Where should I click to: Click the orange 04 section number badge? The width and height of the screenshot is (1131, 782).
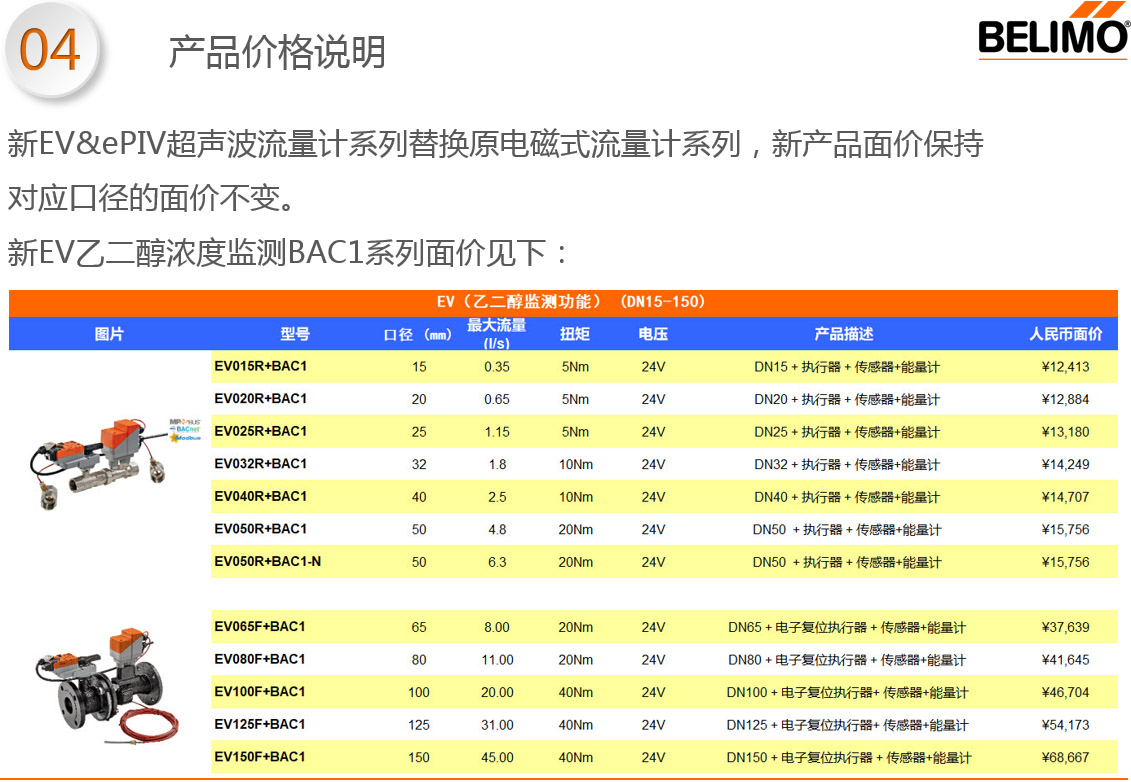tap(50, 50)
